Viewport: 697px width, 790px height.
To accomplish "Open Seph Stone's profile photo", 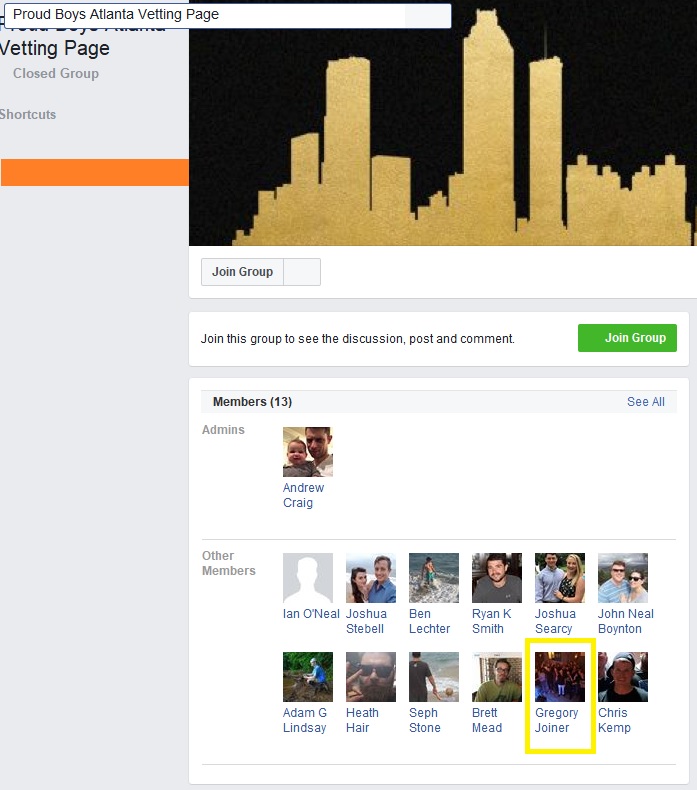I will pos(434,677).
